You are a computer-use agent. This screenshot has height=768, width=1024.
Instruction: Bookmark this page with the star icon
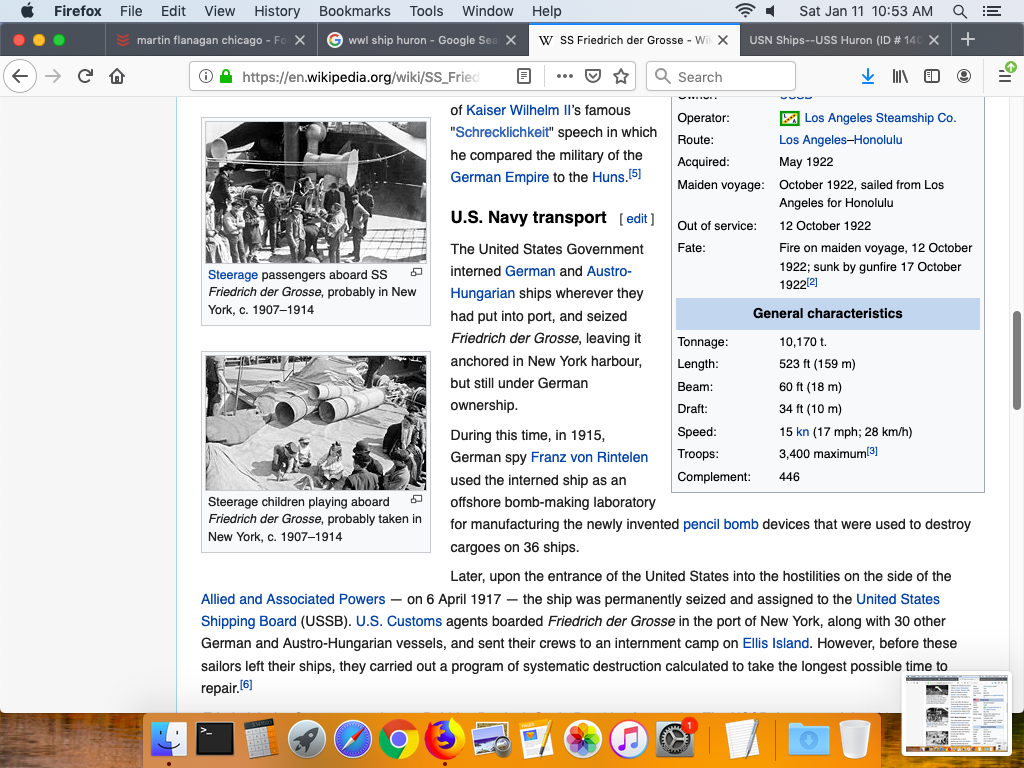tap(621, 76)
